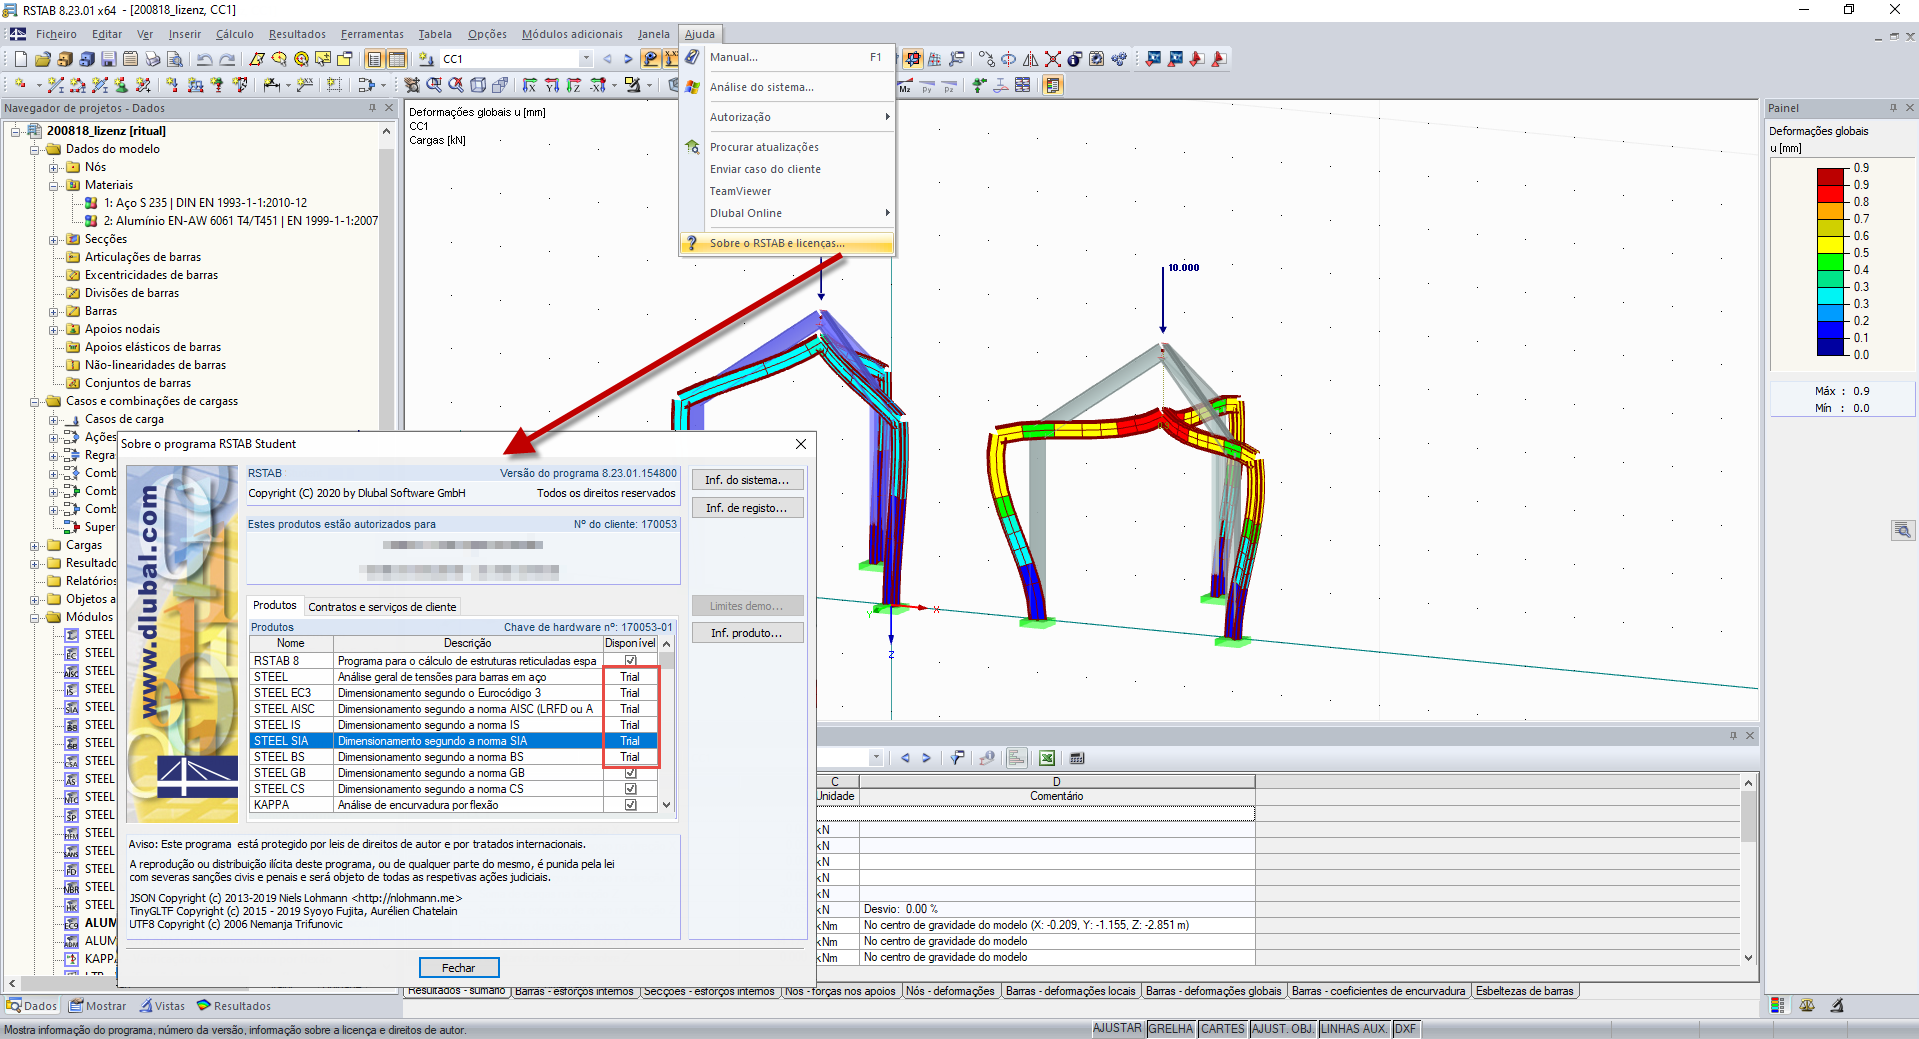
Task: Click the gears icon in the top toolbar
Action: coord(1119,59)
